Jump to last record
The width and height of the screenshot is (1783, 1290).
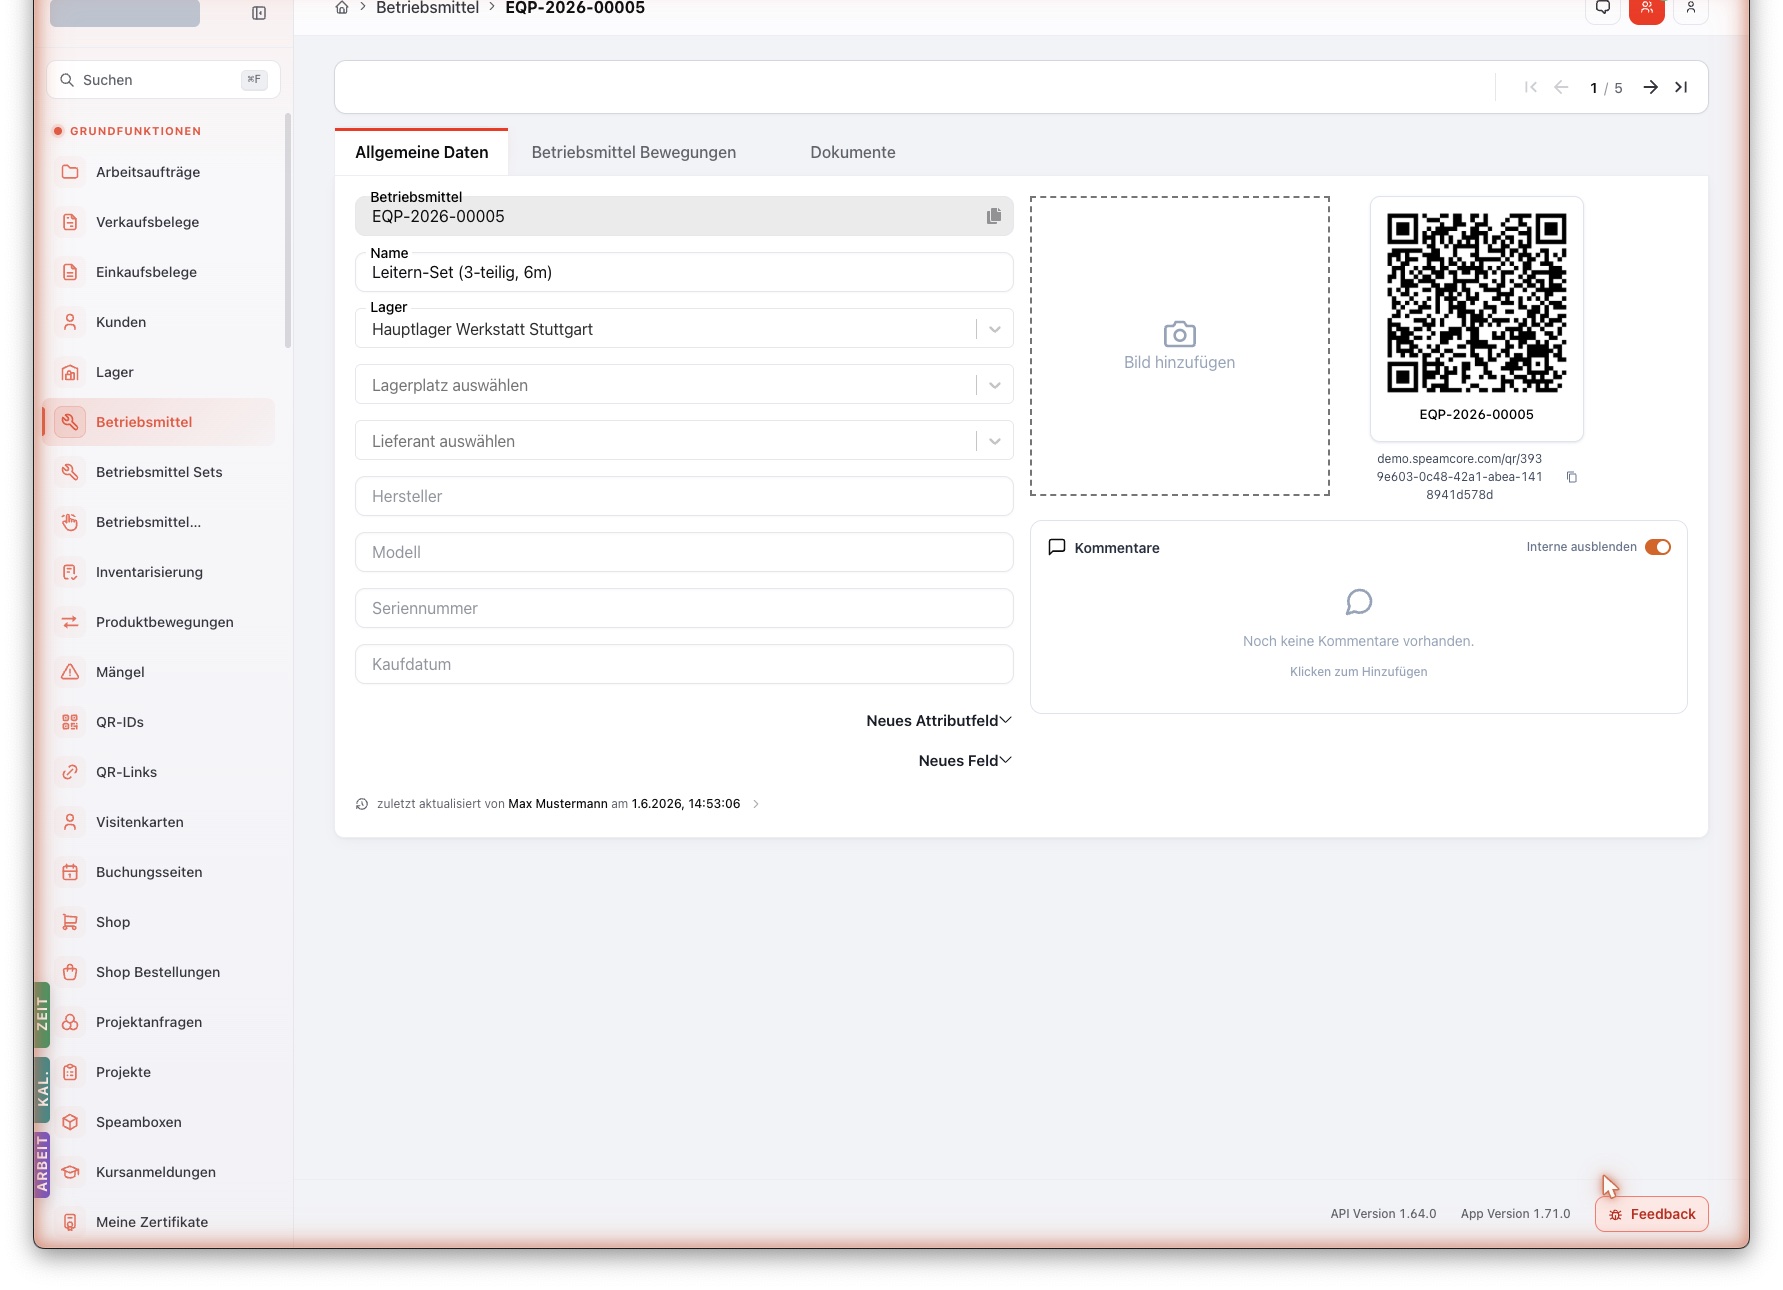1681,87
